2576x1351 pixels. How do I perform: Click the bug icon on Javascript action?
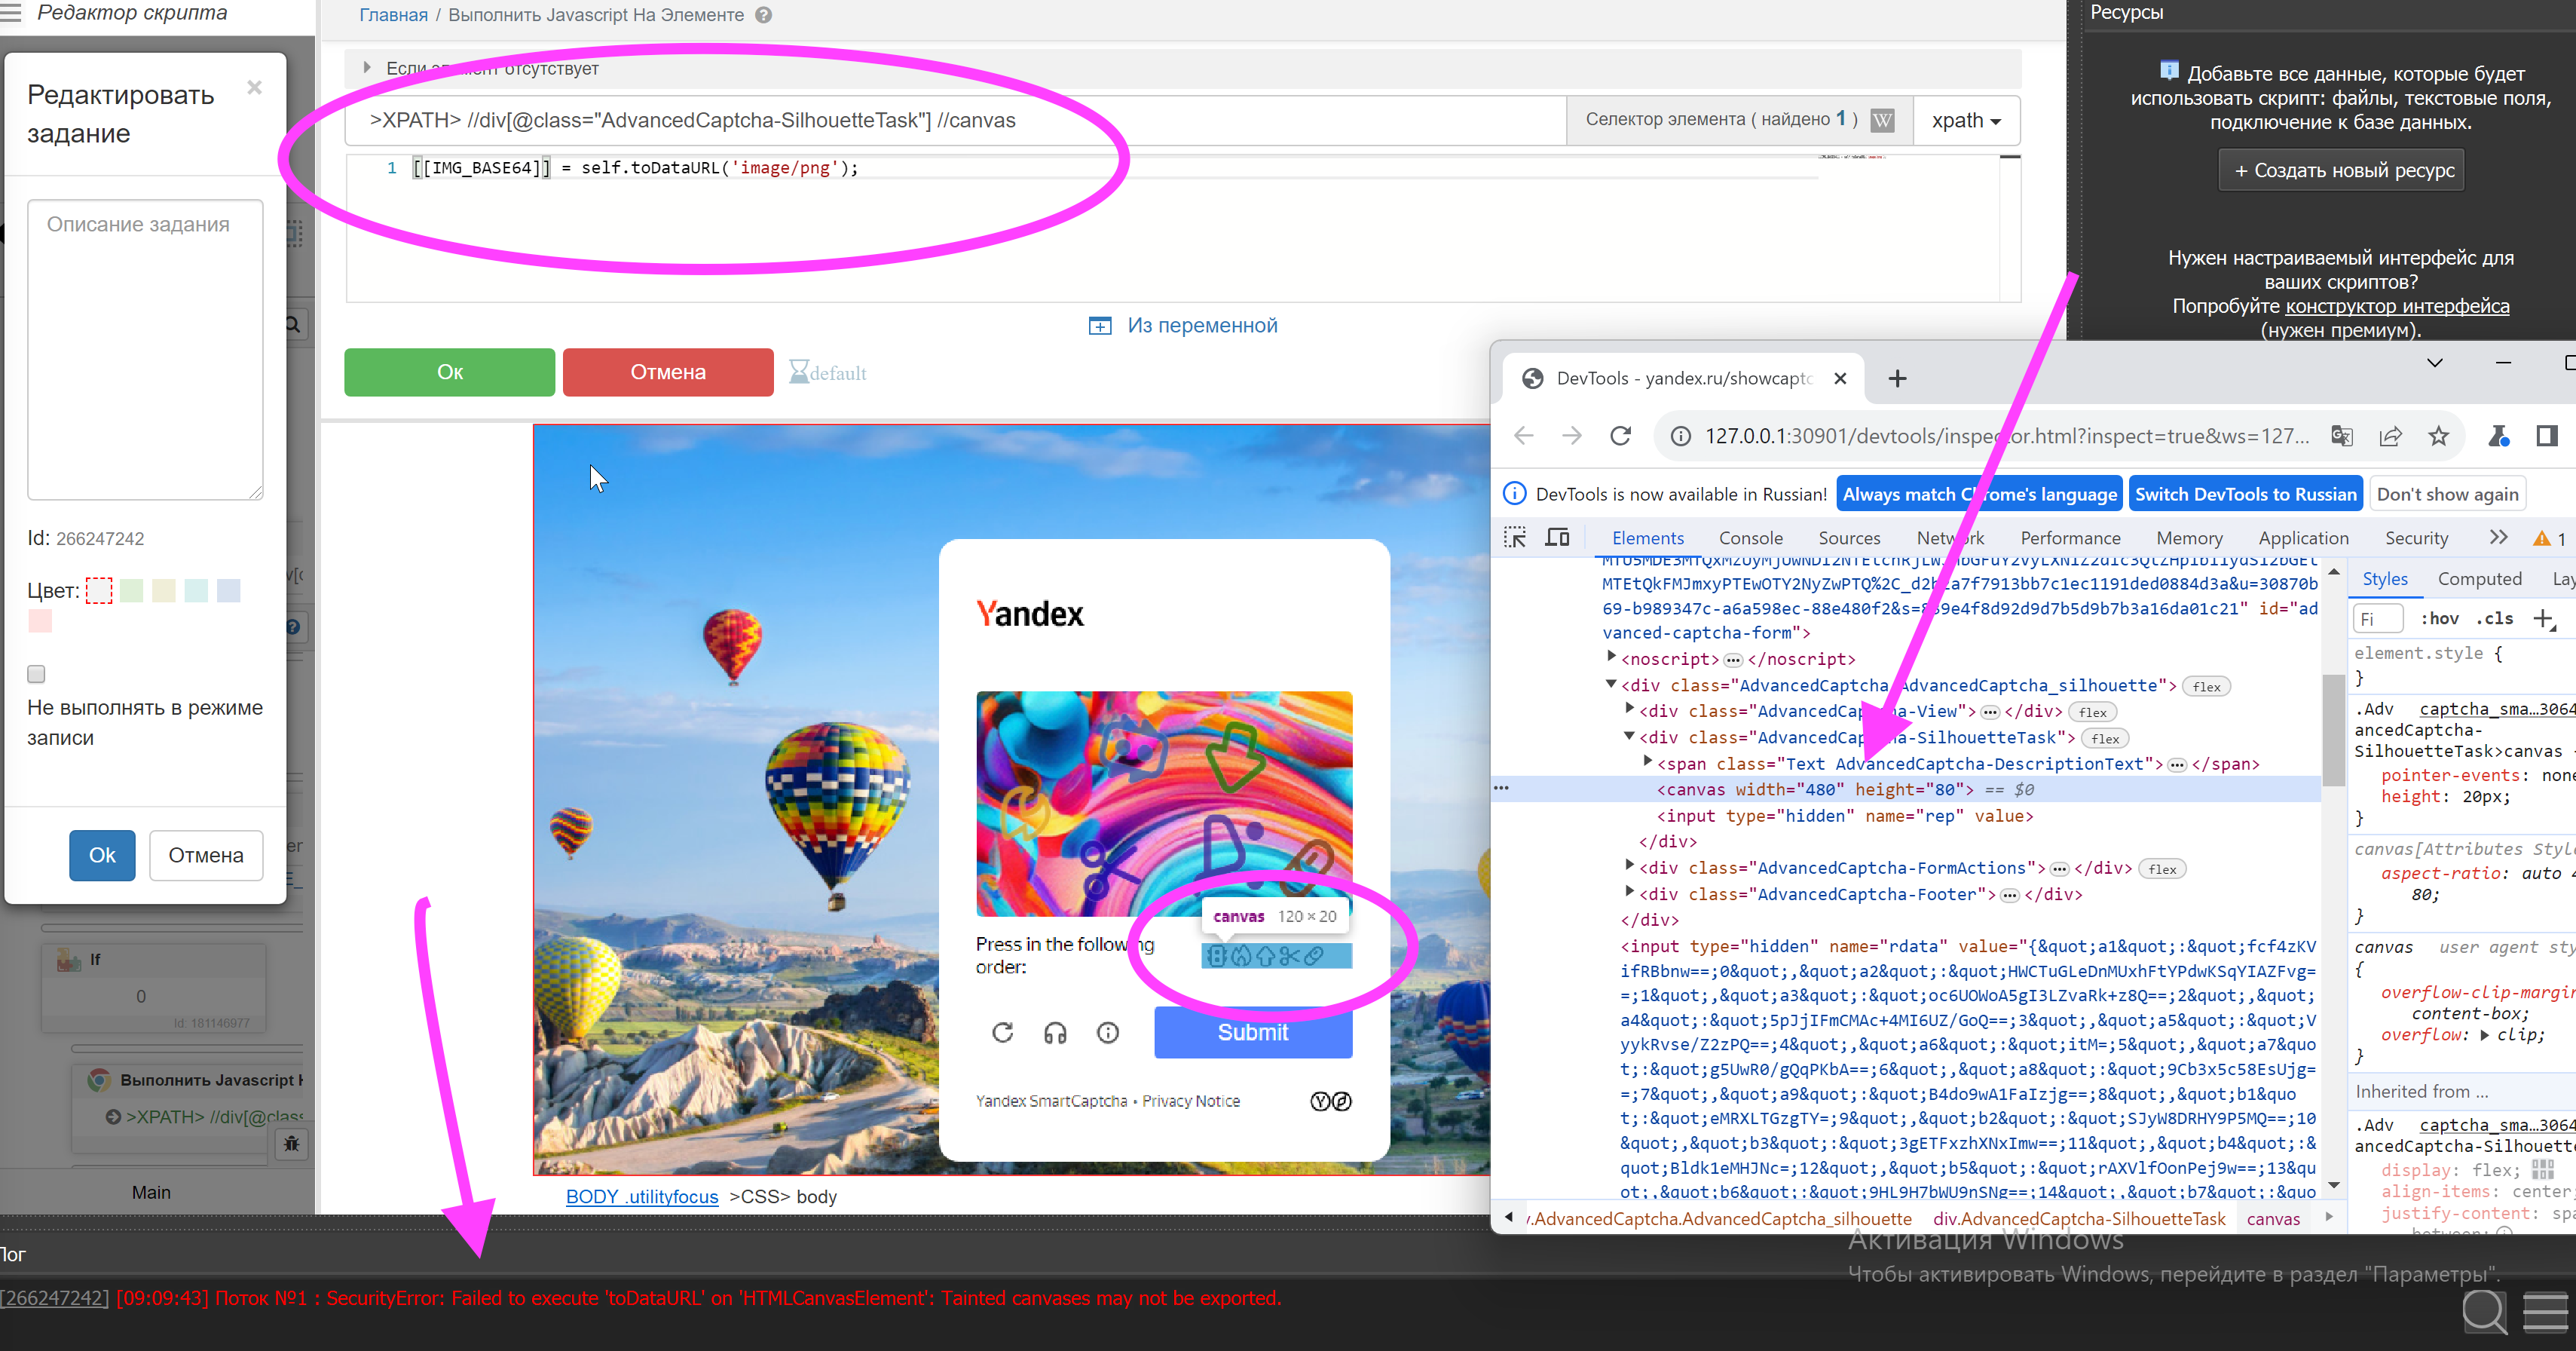[291, 1143]
